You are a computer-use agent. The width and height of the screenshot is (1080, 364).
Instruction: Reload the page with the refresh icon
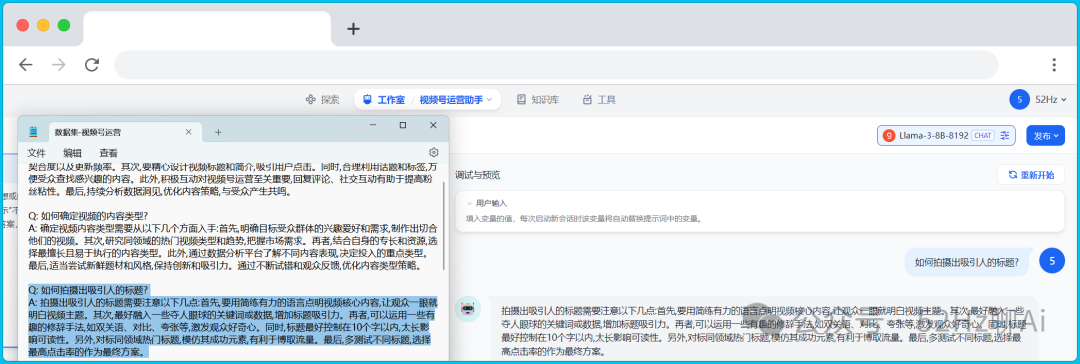point(92,65)
